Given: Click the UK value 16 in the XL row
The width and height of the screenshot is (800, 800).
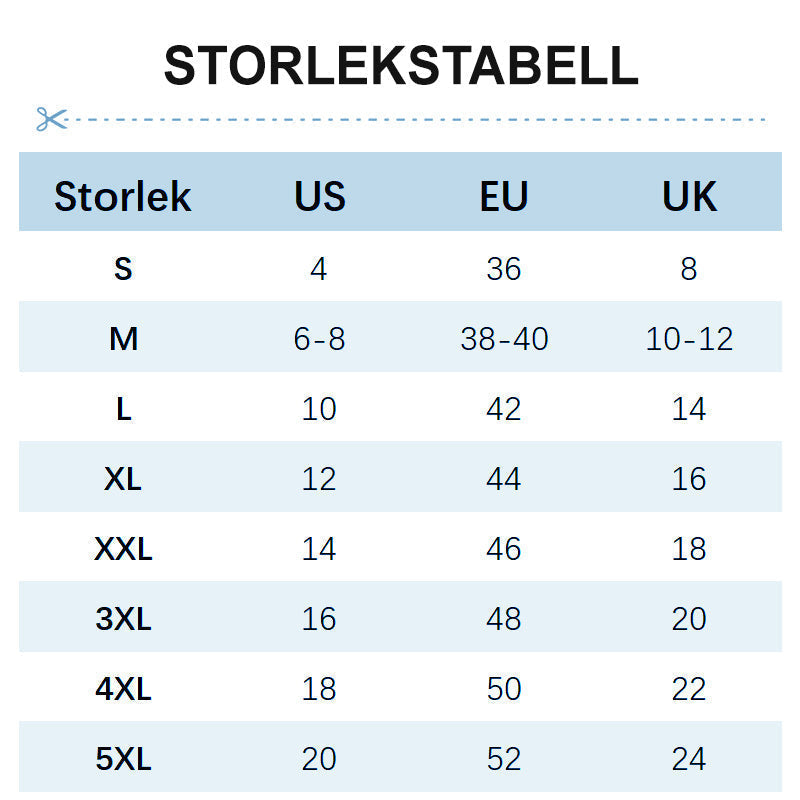Looking at the screenshot, I should click(689, 479).
